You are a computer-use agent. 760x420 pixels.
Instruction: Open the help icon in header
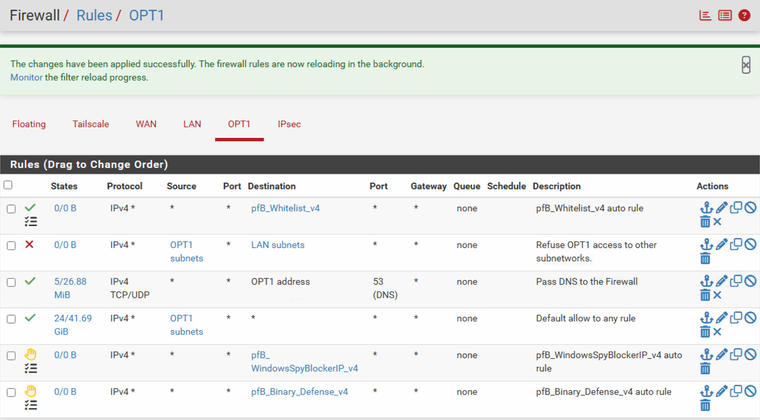click(744, 16)
